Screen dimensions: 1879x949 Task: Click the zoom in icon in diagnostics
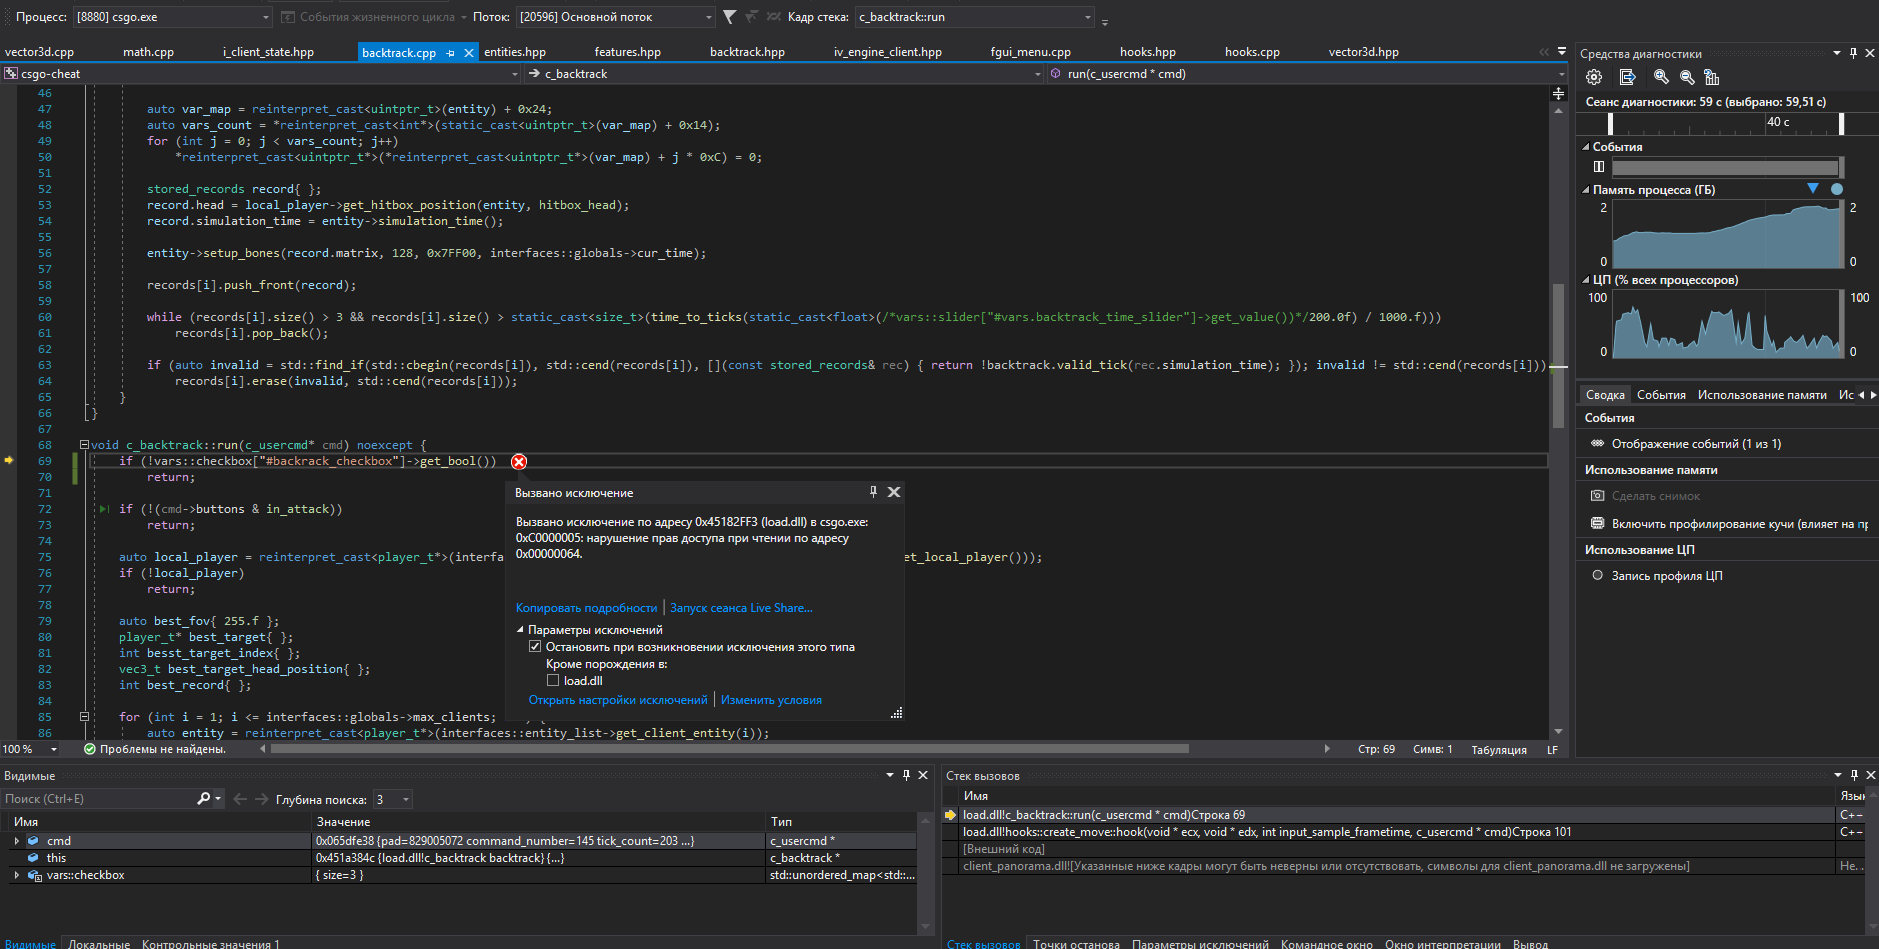[x=1661, y=77]
